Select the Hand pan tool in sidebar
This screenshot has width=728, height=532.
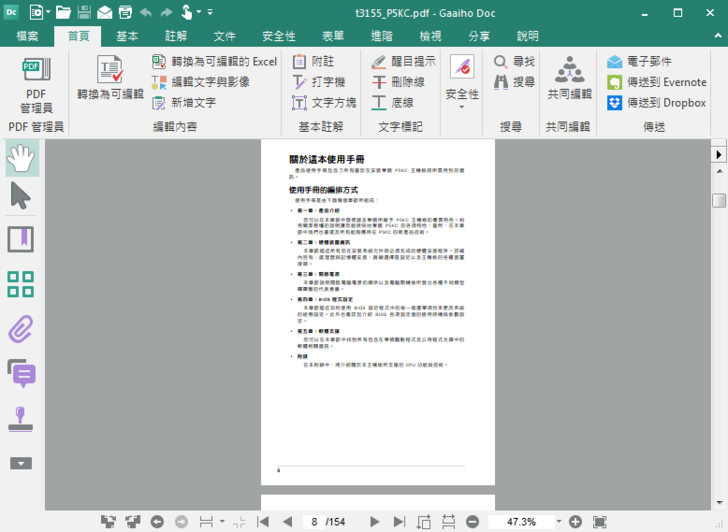(21, 156)
